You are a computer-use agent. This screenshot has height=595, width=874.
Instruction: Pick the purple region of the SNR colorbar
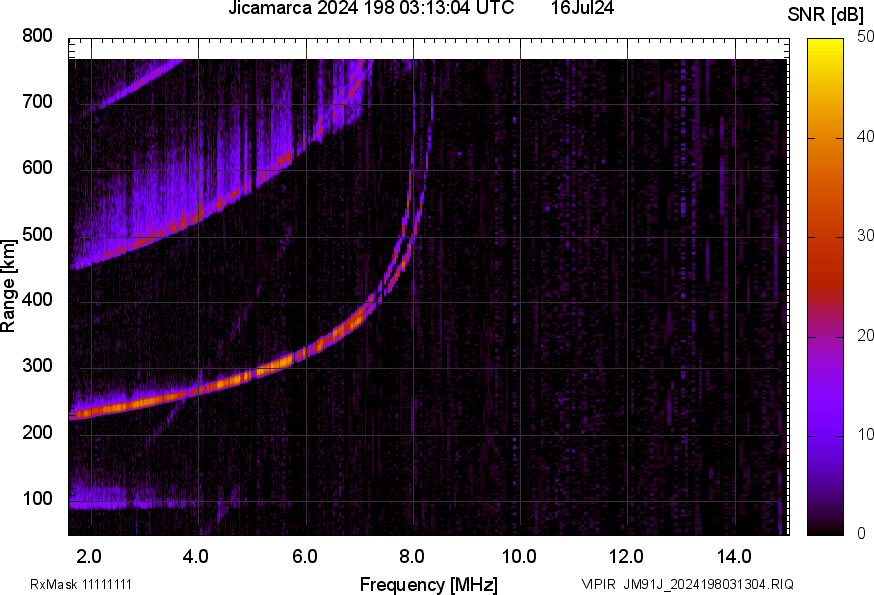coord(825,400)
